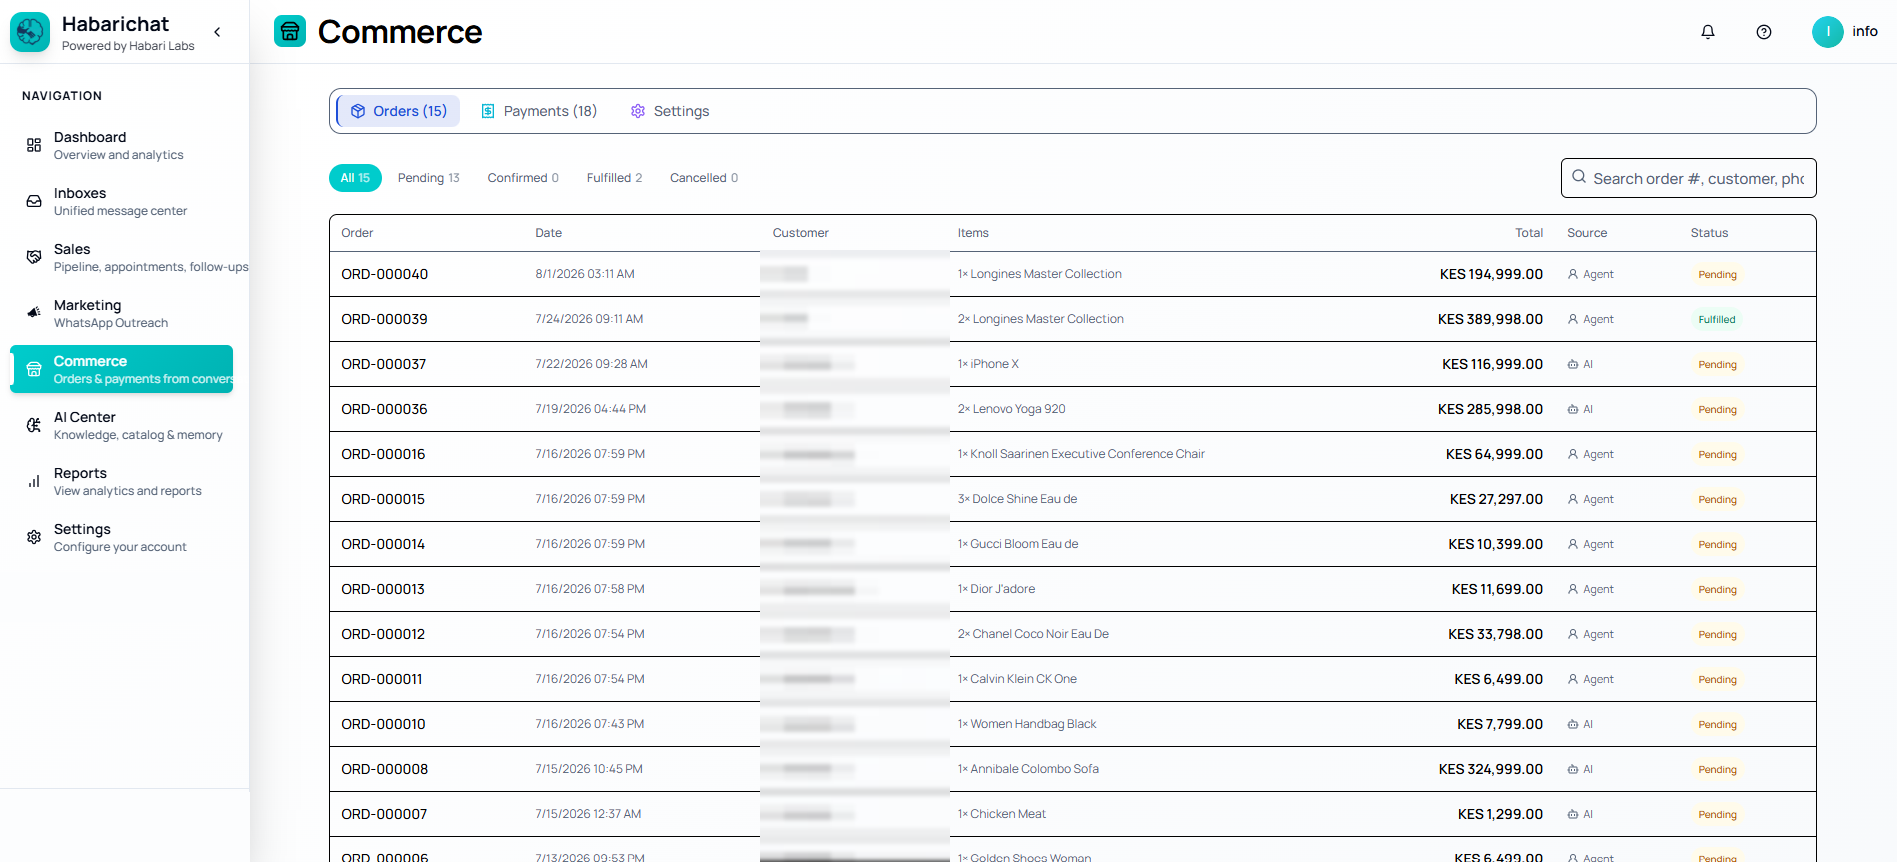Click the total KES 194,999.00

coord(1491,274)
